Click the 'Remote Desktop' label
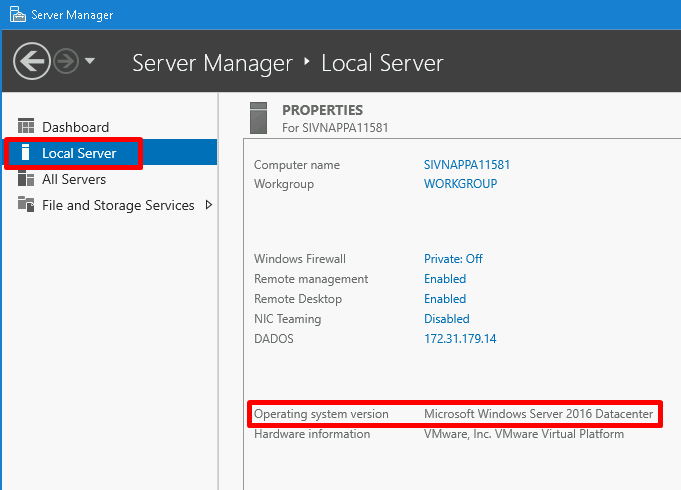681x490 pixels. click(x=298, y=299)
